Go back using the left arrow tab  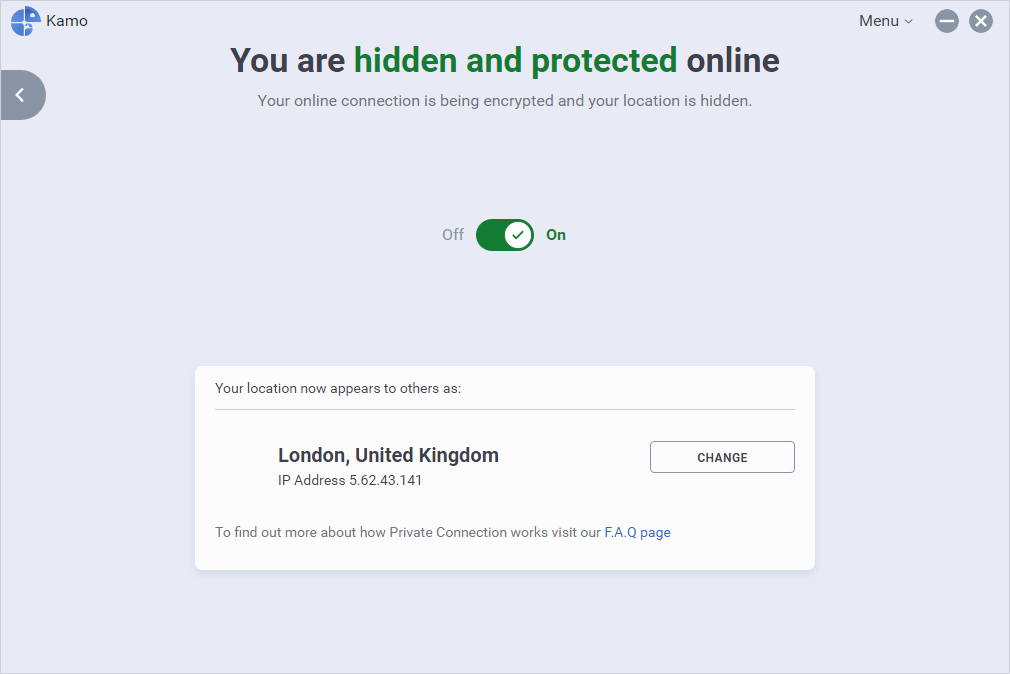pyautogui.click(x=21, y=95)
